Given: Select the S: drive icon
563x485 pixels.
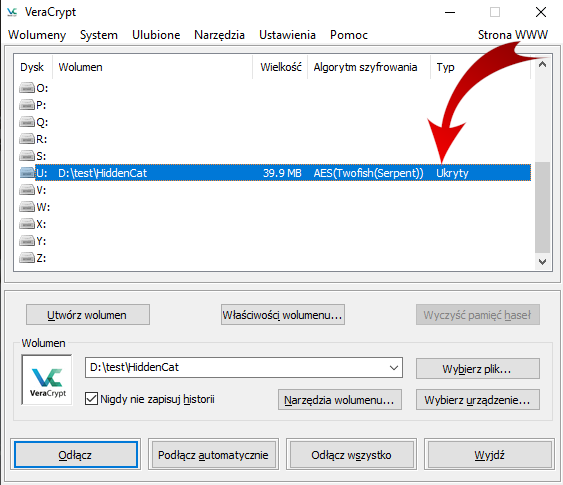Looking at the screenshot, I should [27, 156].
